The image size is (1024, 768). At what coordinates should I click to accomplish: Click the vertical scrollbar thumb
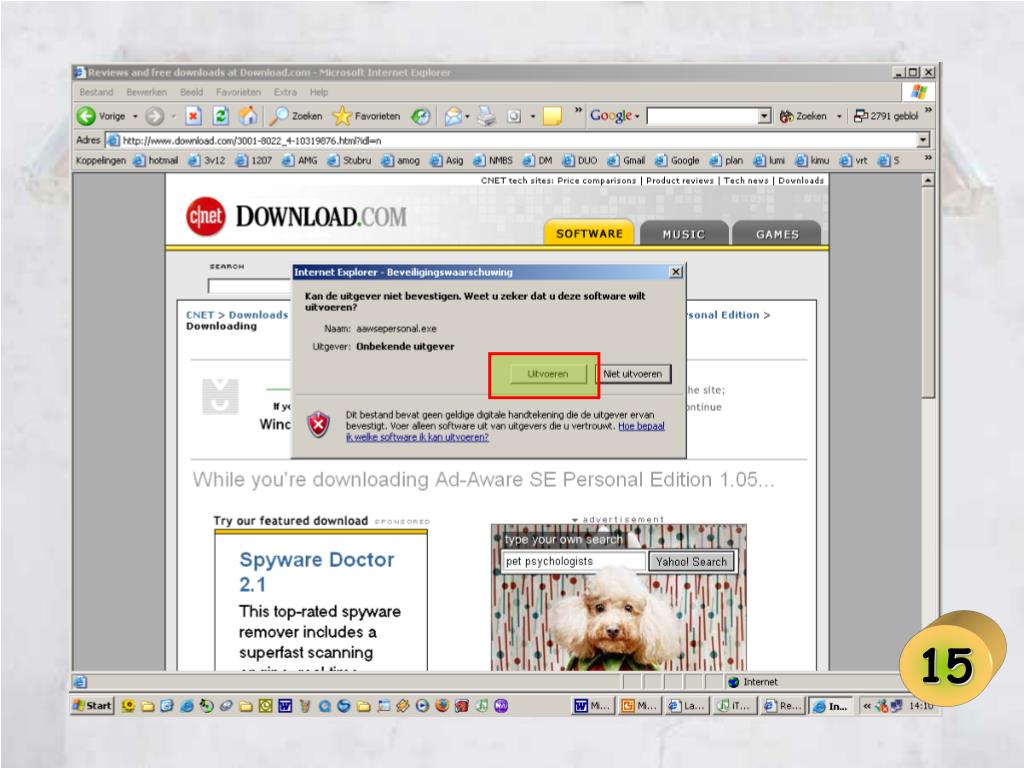pos(928,293)
